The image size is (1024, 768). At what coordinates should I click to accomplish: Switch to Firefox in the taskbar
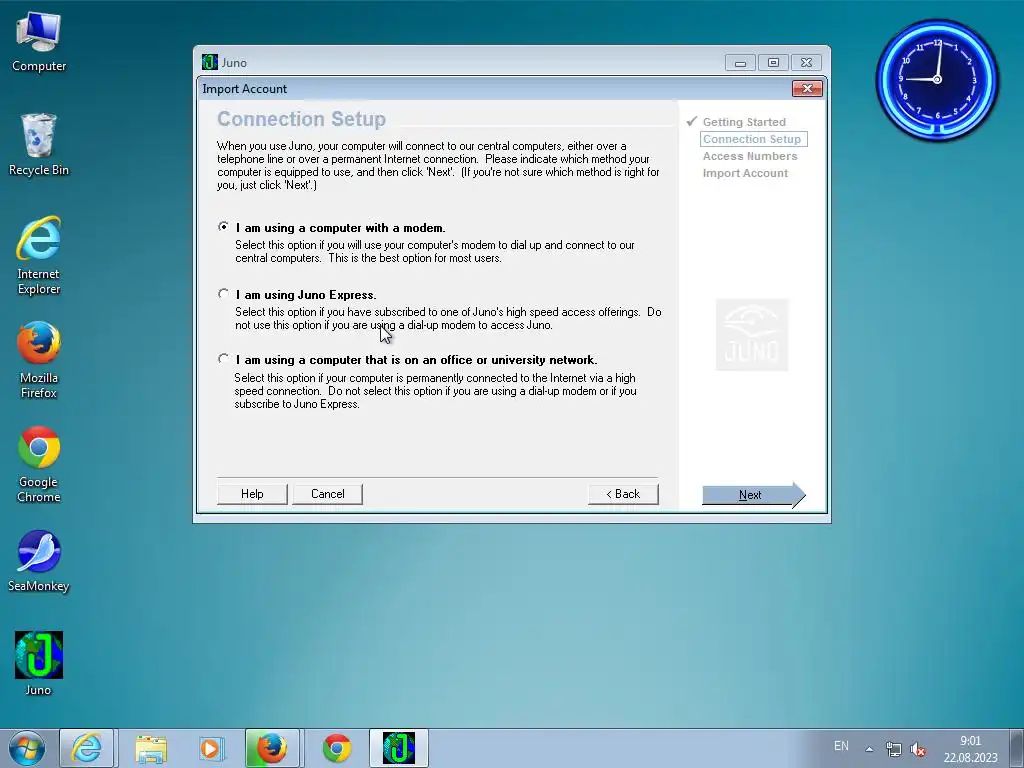272,748
